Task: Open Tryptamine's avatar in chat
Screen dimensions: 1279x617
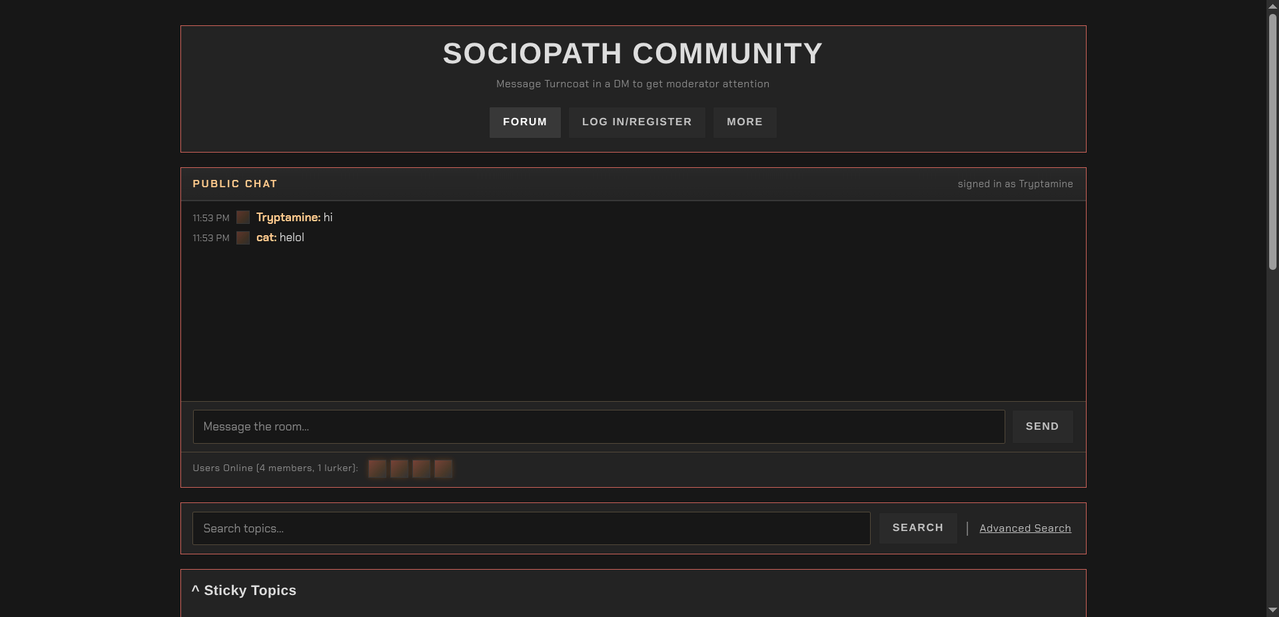Action: point(243,217)
